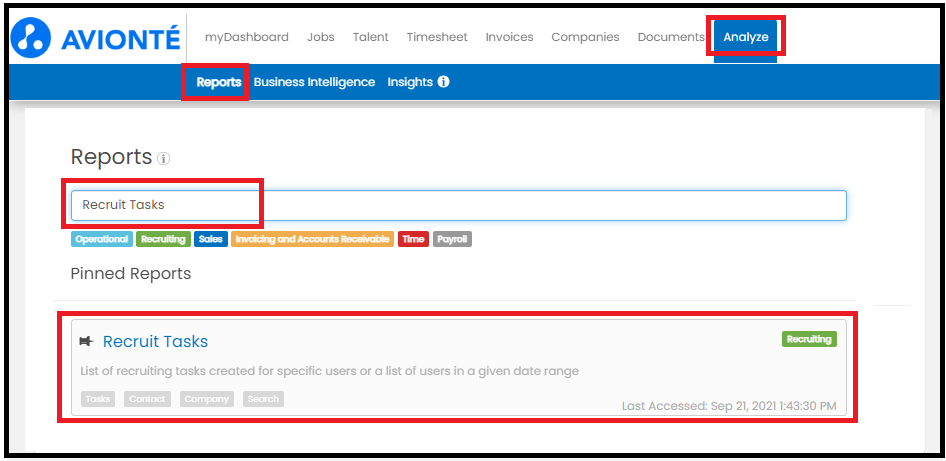Viewport: 946px width, 461px height.
Task: Click the Search keyword tag on the report
Action: point(263,399)
